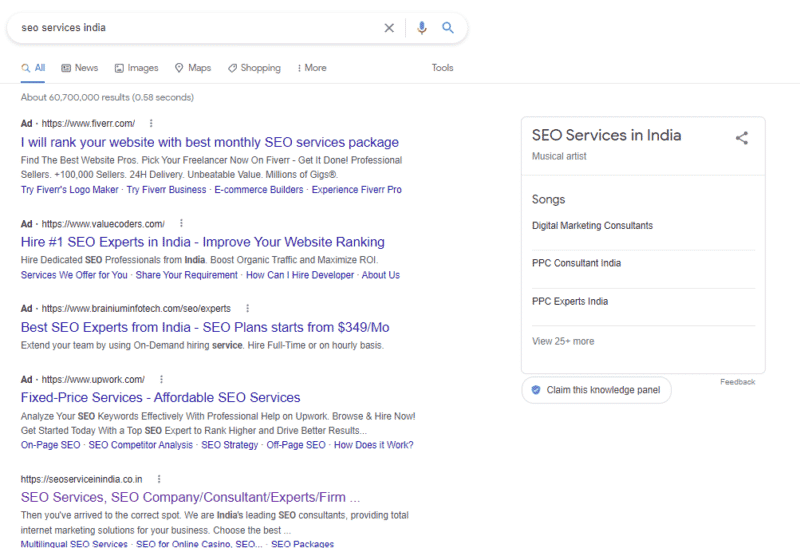Expand the More search filters menu
The image size is (800, 548).
pos(311,68)
